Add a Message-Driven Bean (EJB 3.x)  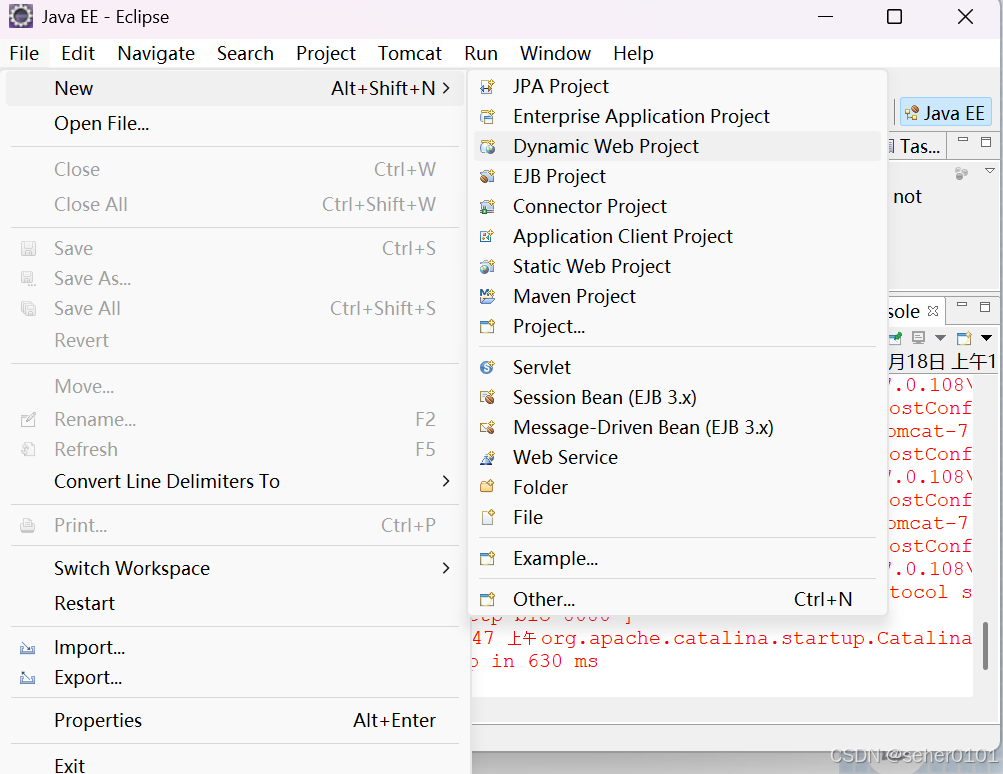pos(677,427)
